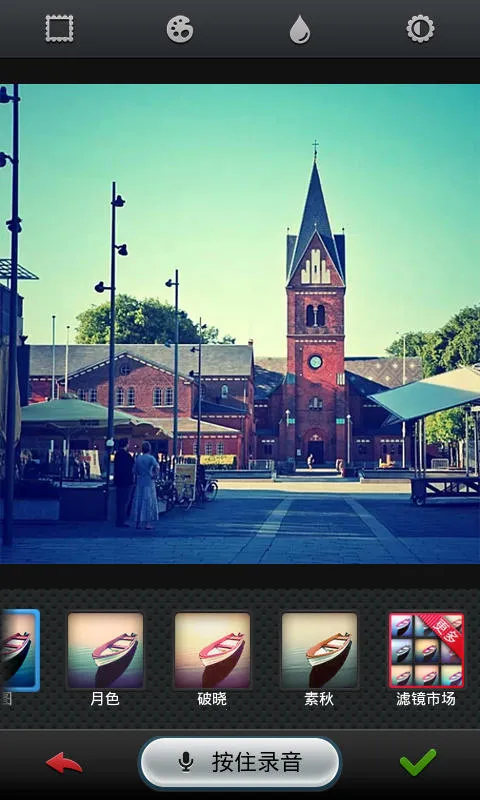Hit the 按住录音 text on record button
This screenshot has height=800, width=480.
tap(257, 763)
